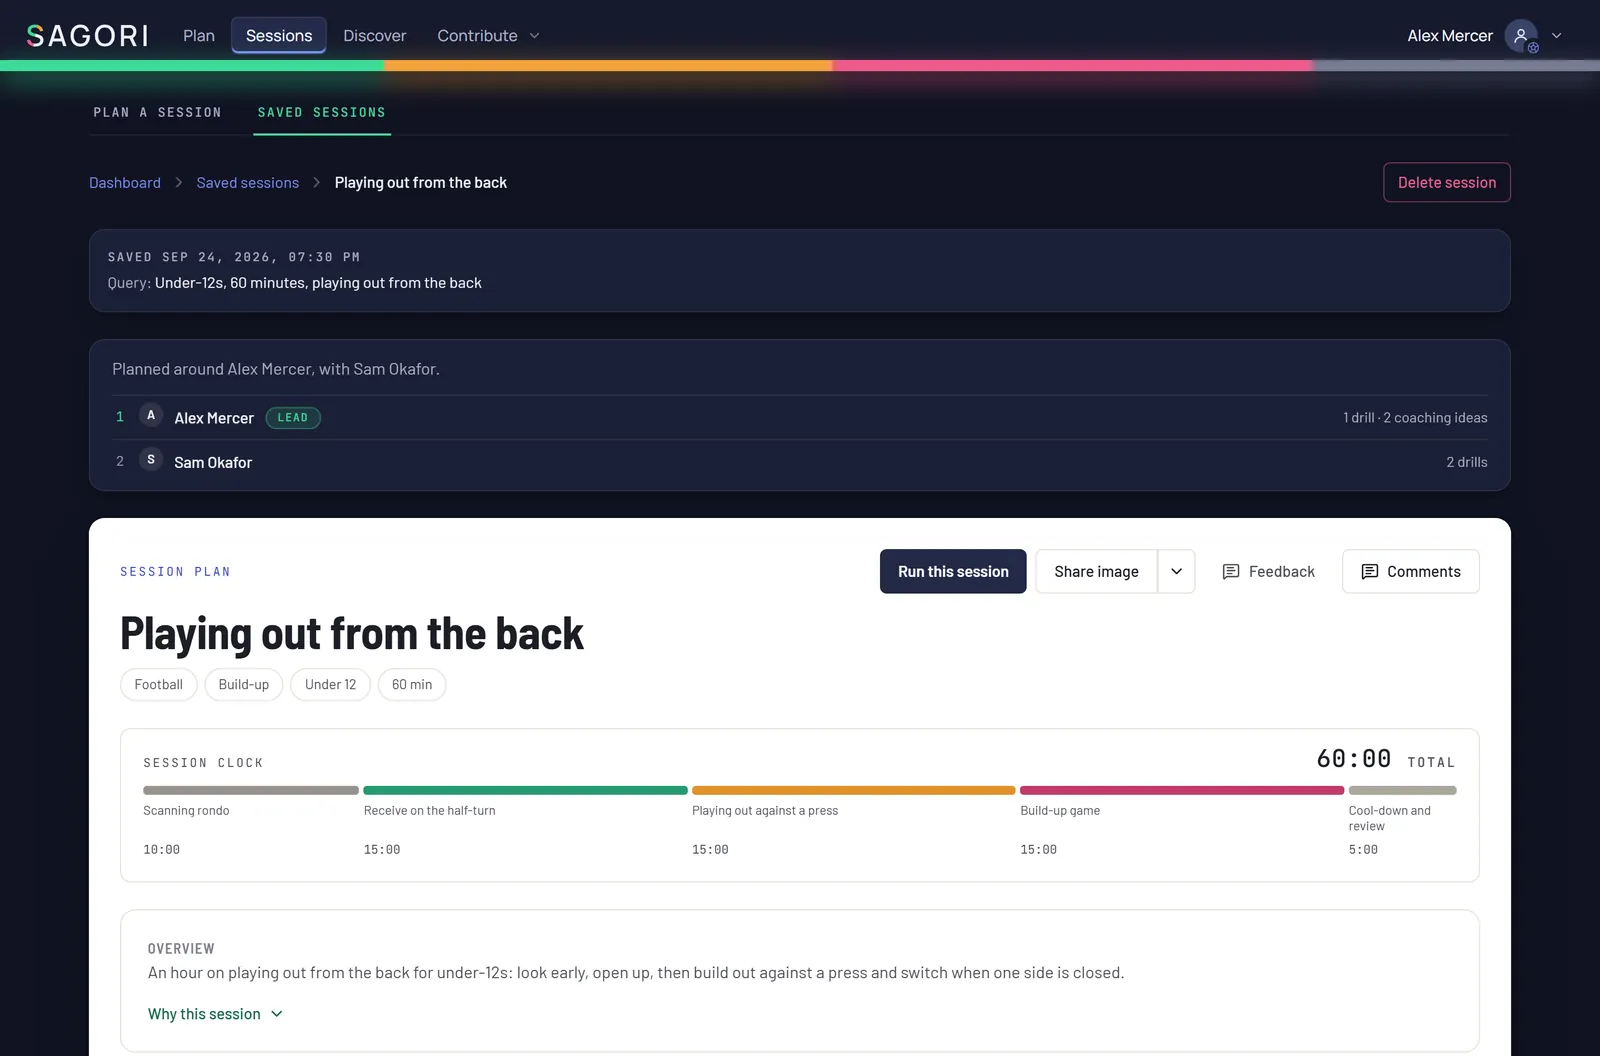This screenshot has width=1600, height=1056.
Task: Go to the Plan nav item
Action: (199, 36)
